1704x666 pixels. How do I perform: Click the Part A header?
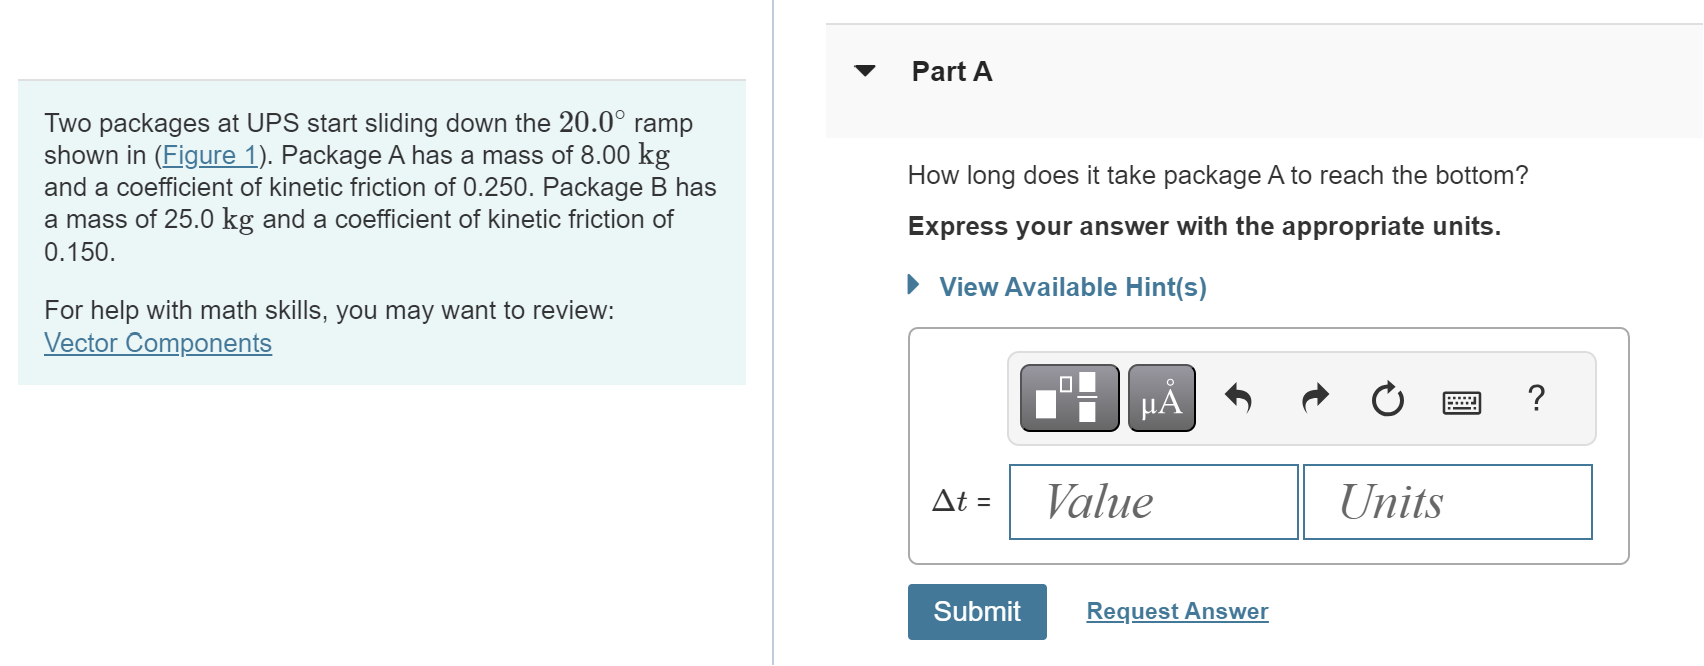(x=949, y=71)
